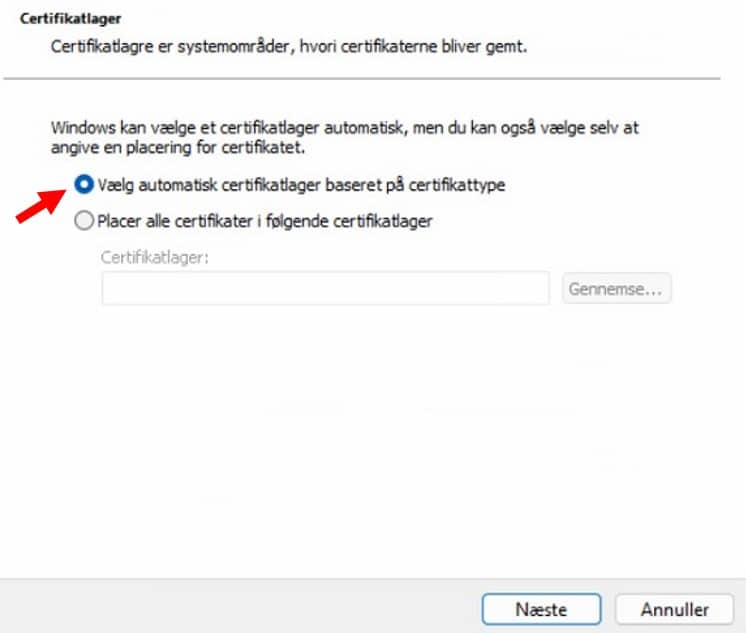
Task: Open the Gennemse... browse button
Action: point(616,288)
